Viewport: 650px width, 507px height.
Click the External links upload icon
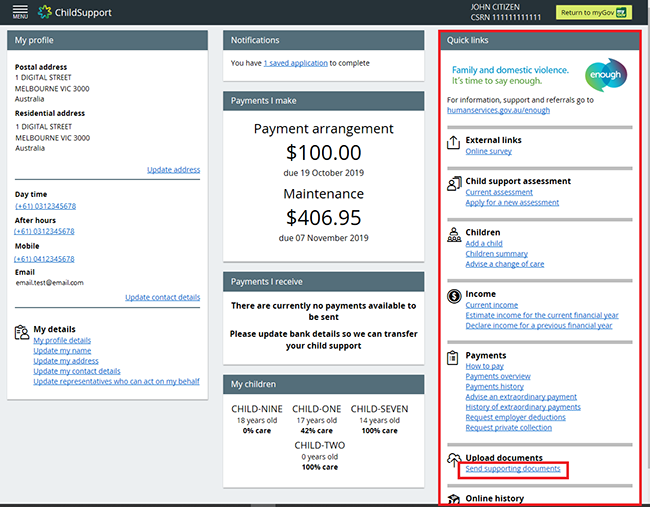(453, 142)
